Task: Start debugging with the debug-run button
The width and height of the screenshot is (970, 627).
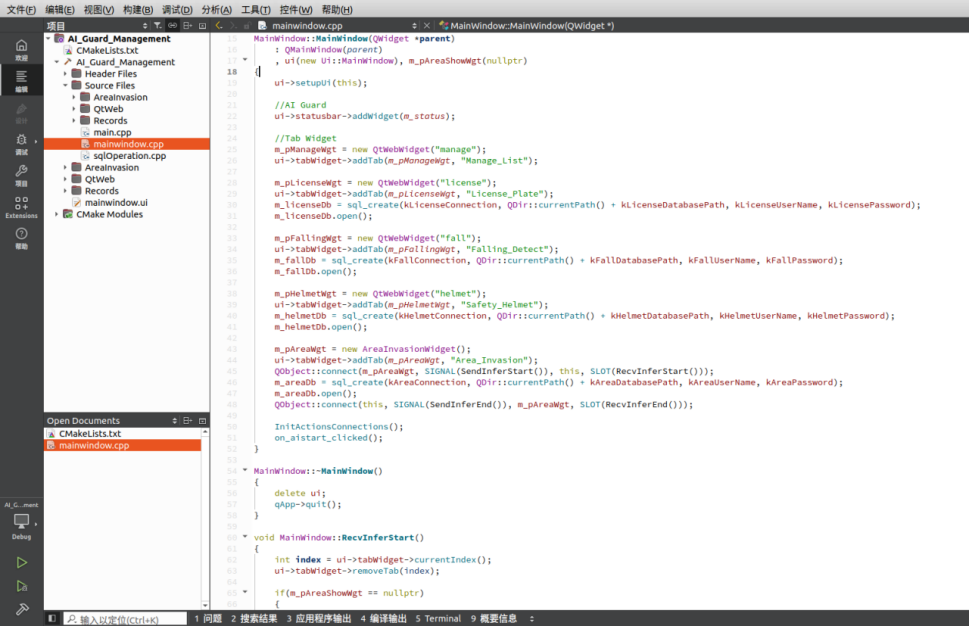Action: click(22, 586)
